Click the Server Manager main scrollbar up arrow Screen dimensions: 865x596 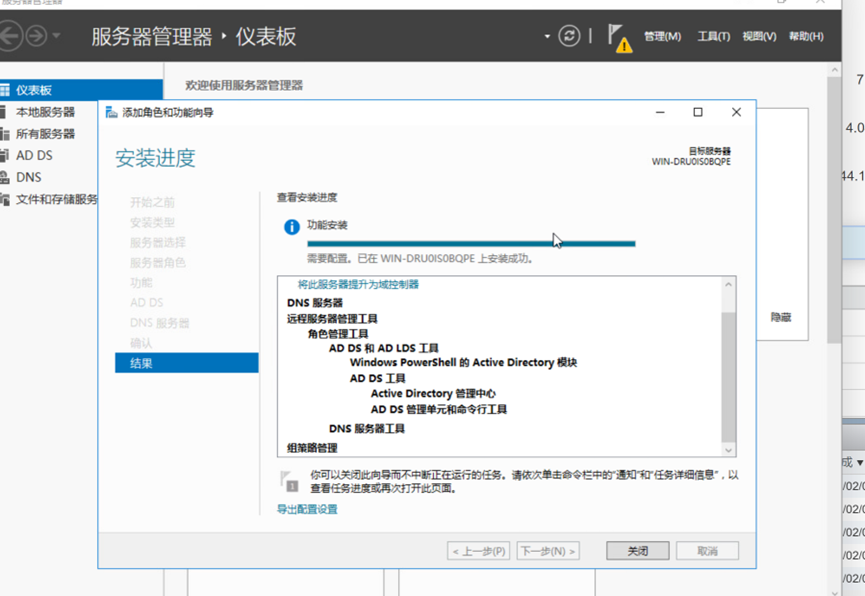(x=834, y=71)
